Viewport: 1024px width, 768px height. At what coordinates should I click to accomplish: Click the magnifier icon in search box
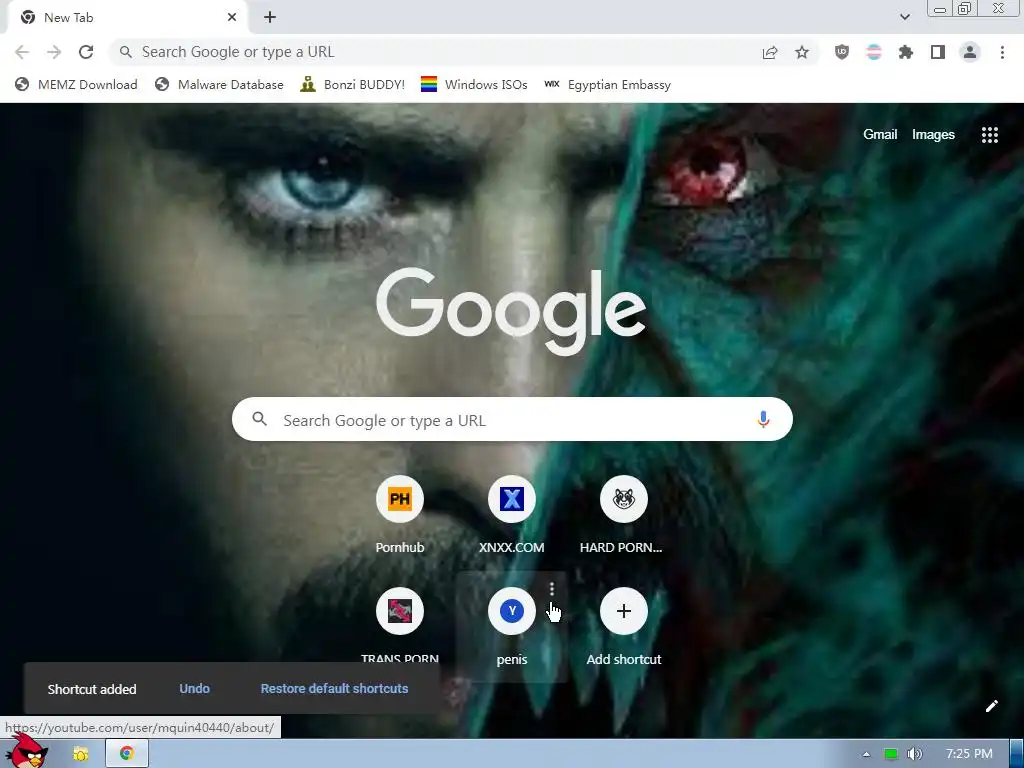[260, 419]
